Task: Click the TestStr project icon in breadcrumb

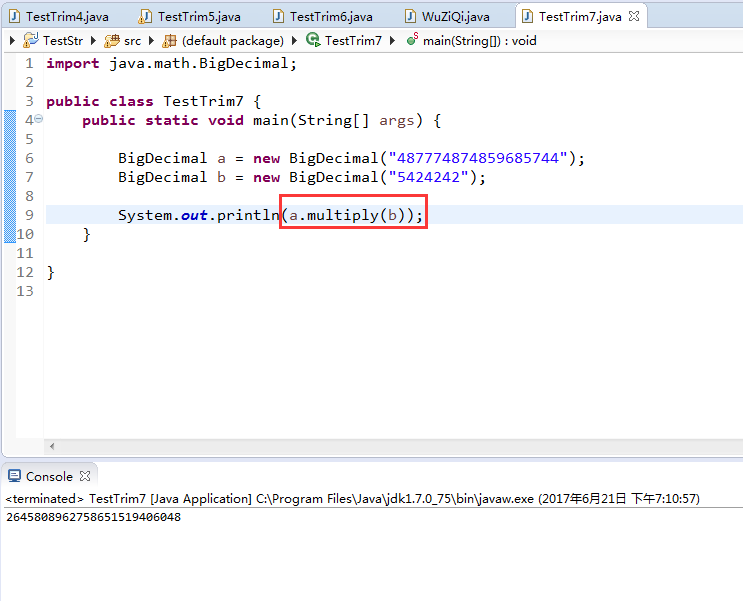Action: pyautogui.click(x=31, y=40)
